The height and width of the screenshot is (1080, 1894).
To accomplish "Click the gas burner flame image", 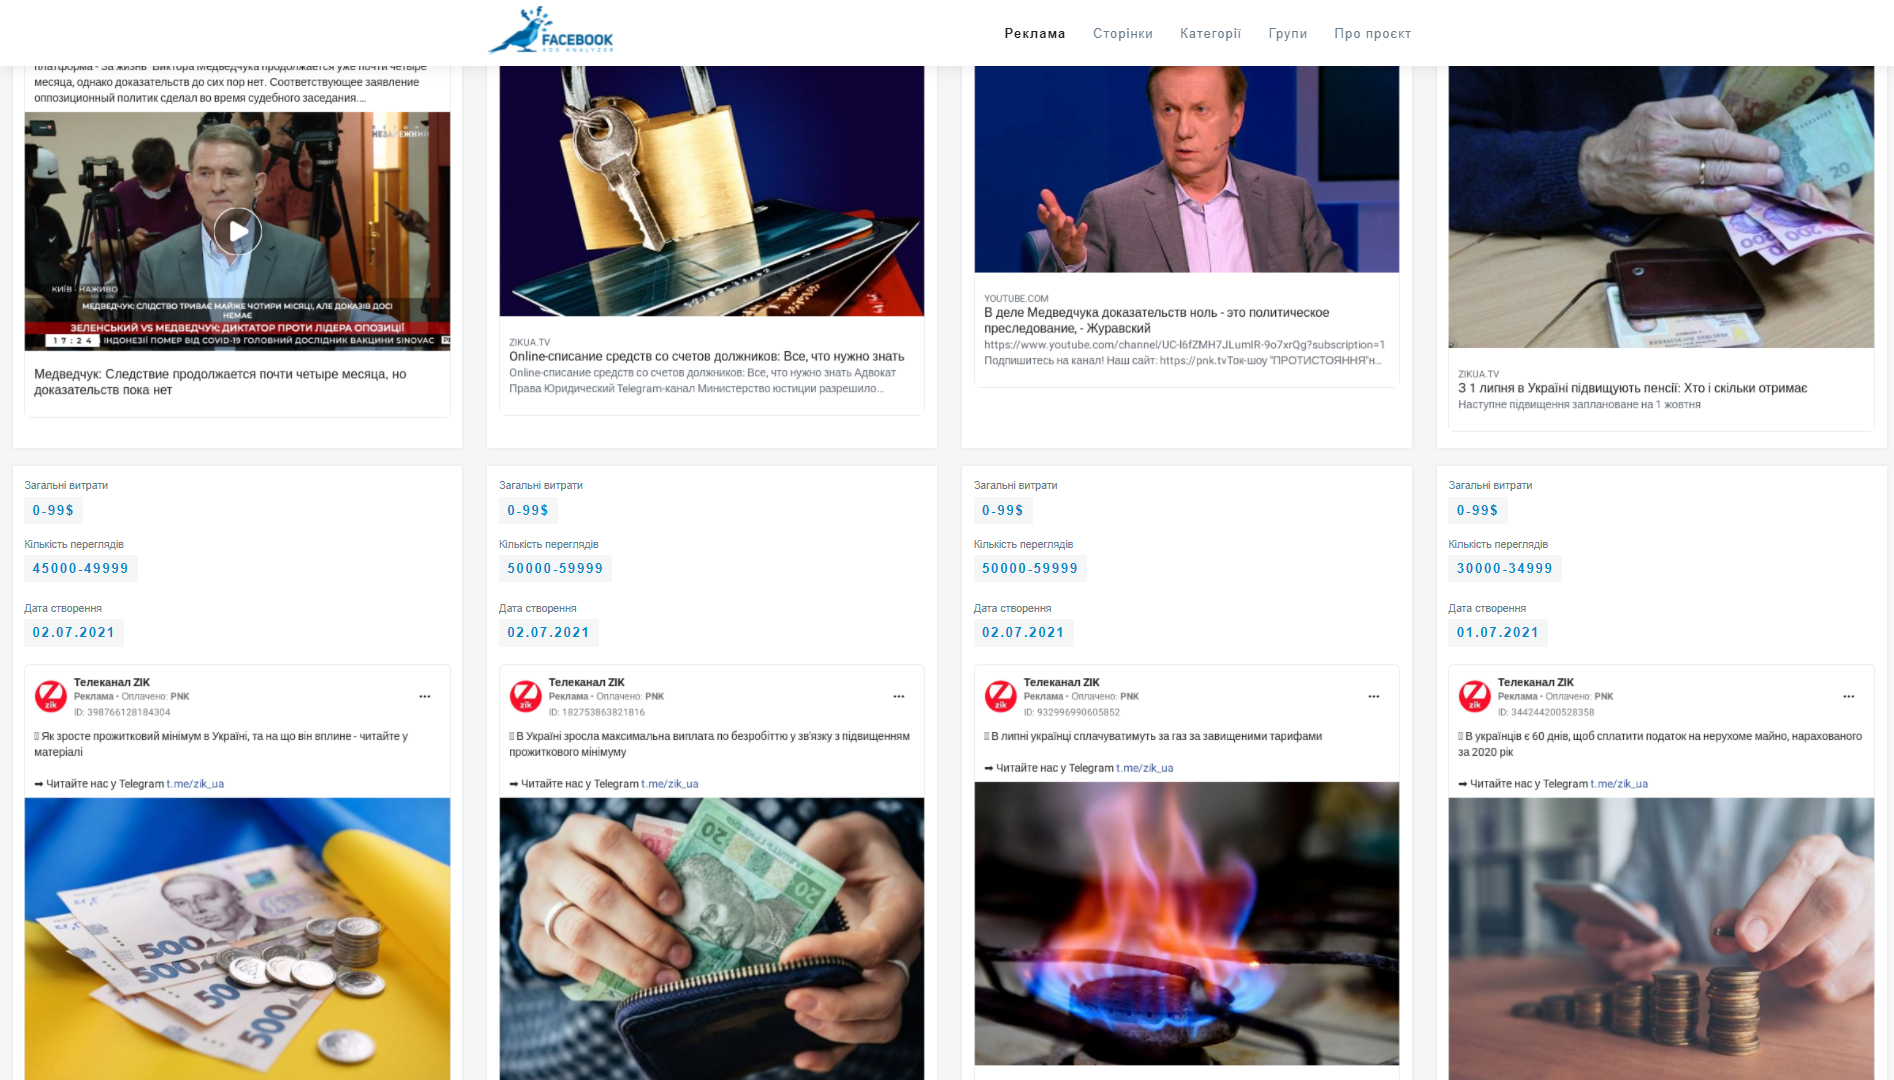I will tap(1187, 923).
